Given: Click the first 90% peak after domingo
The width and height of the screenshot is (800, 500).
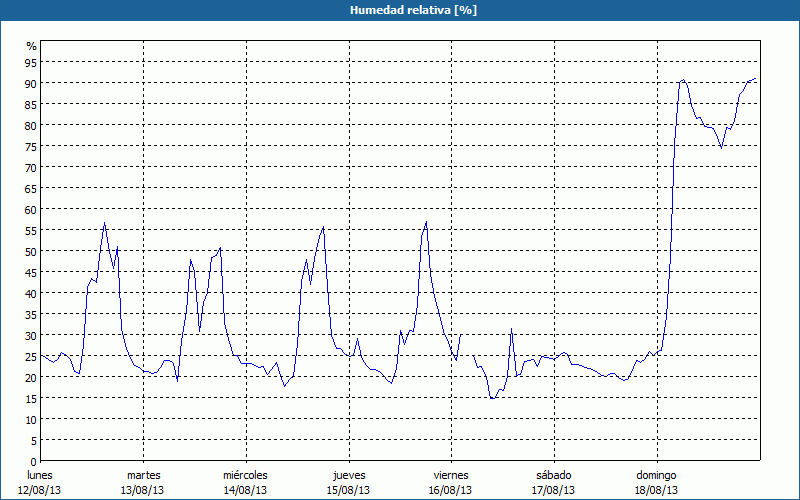Looking at the screenshot, I should point(683,80).
